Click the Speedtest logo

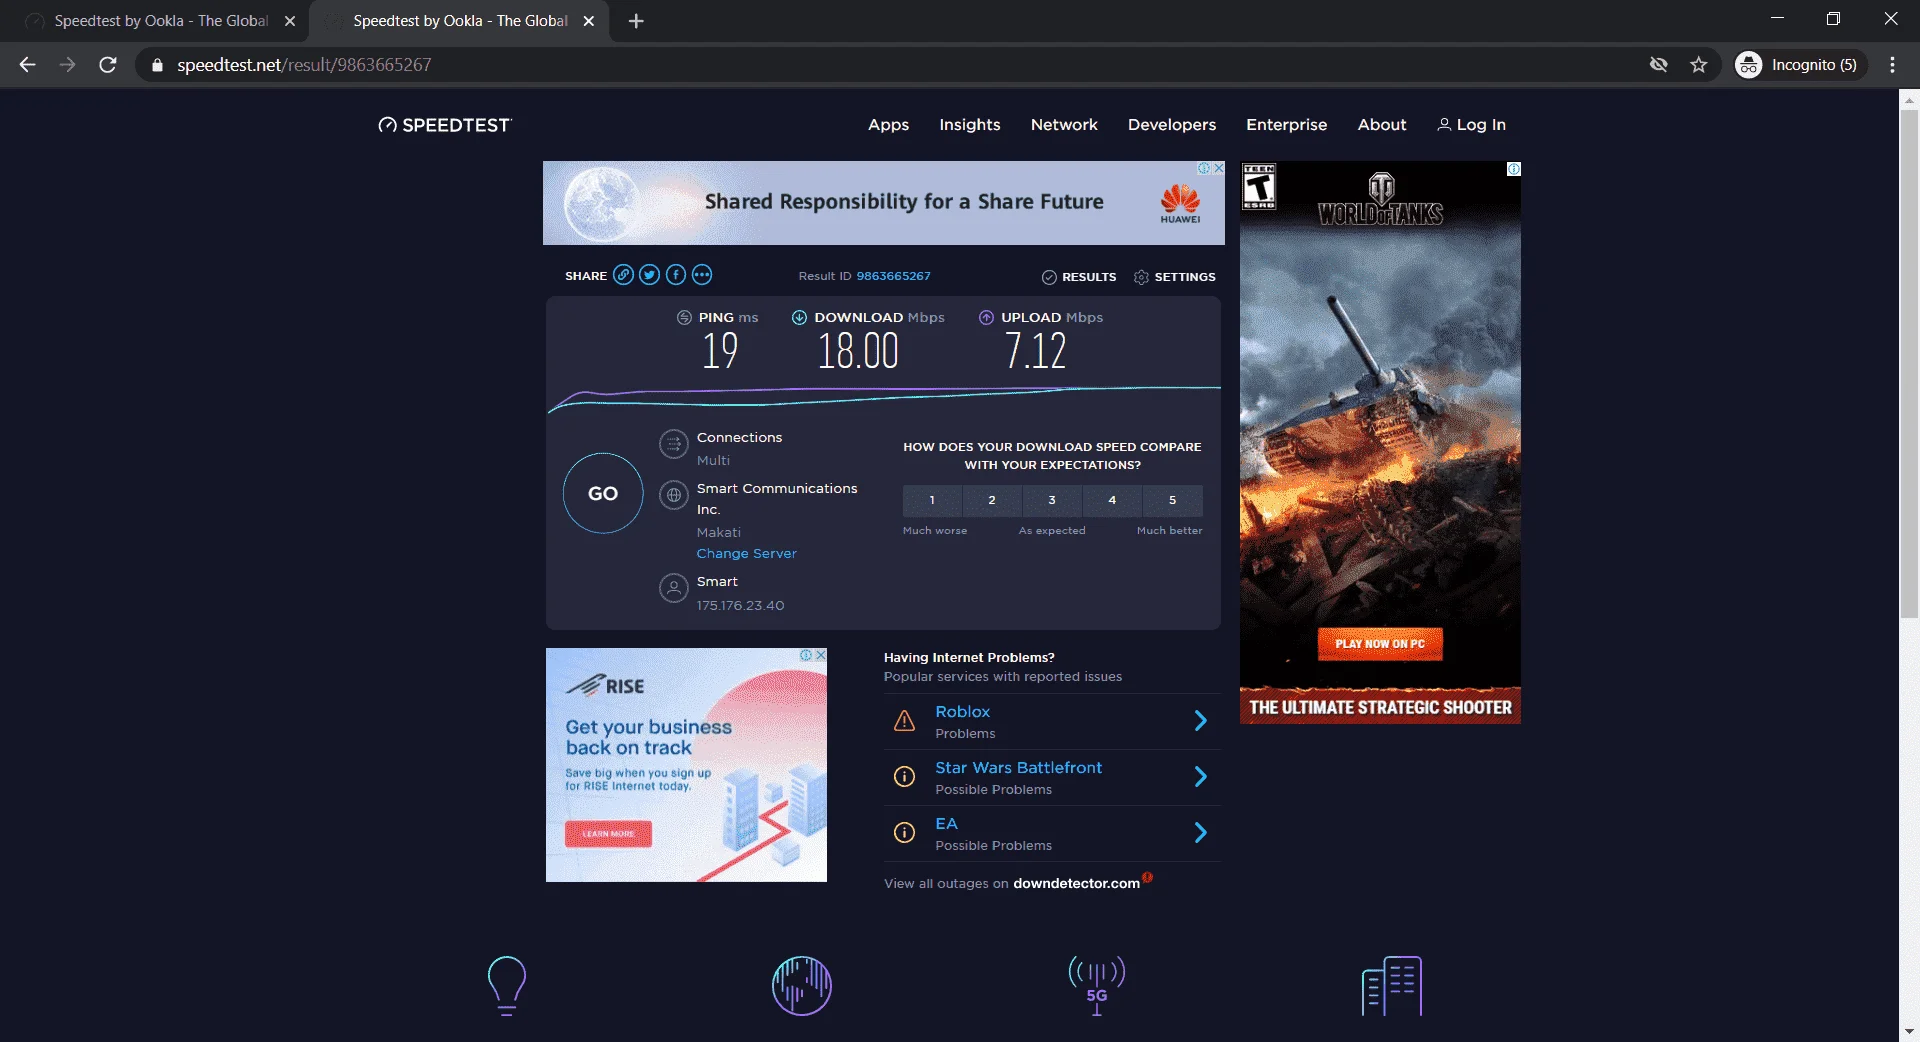445,125
